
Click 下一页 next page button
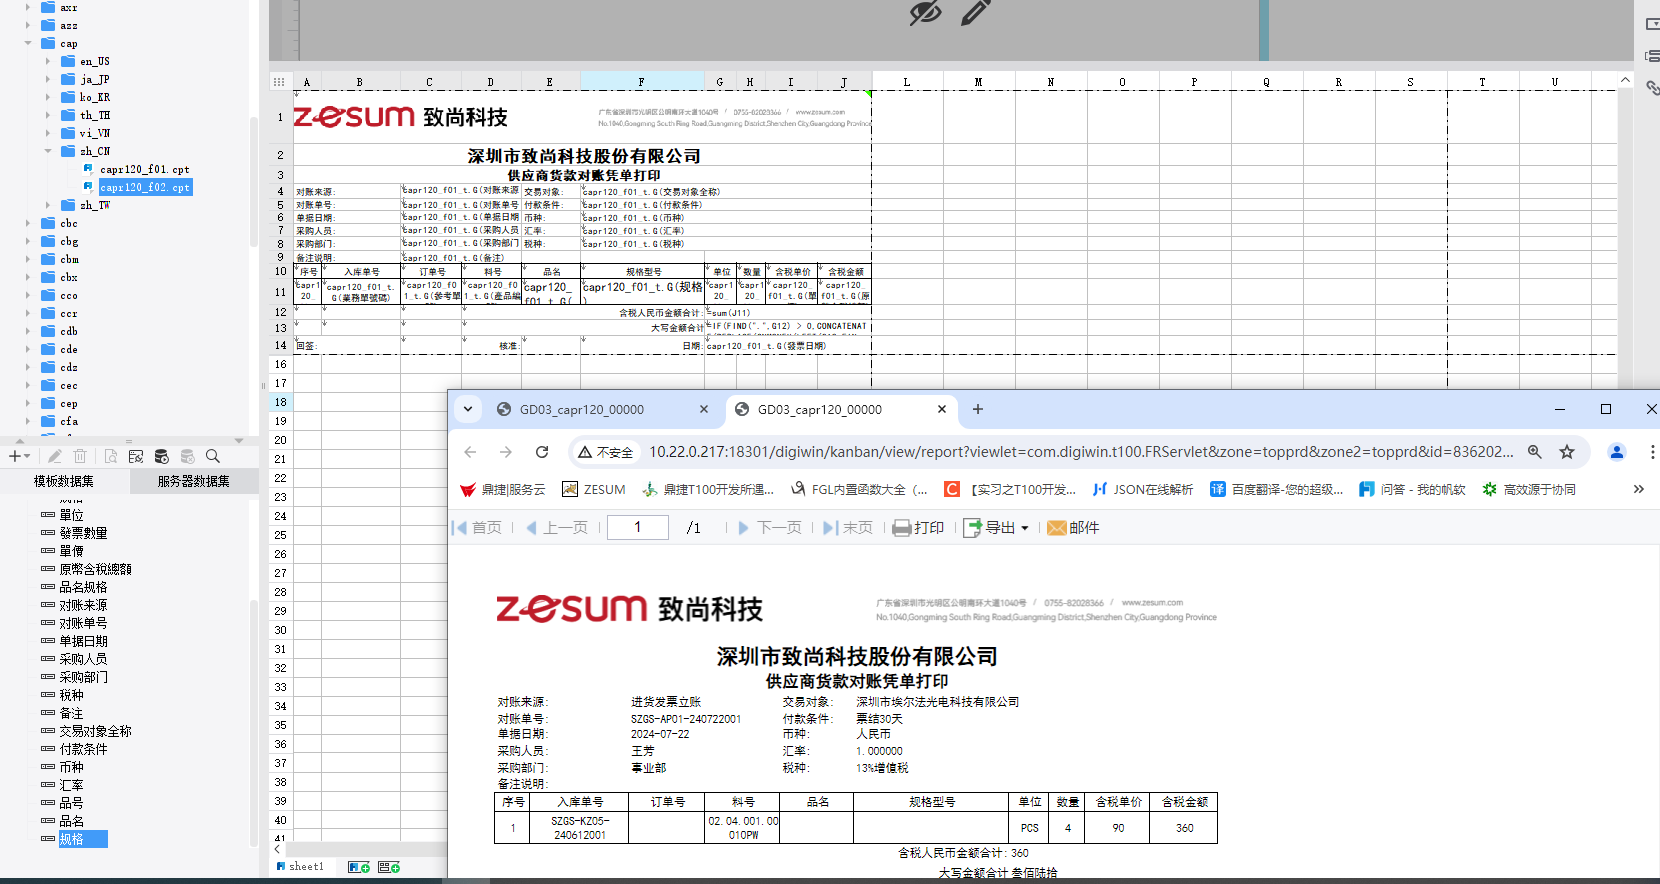(x=770, y=527)
